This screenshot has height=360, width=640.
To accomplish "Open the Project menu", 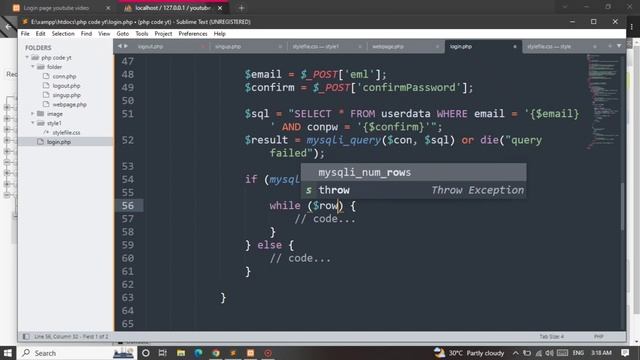I will coord(163,34).
